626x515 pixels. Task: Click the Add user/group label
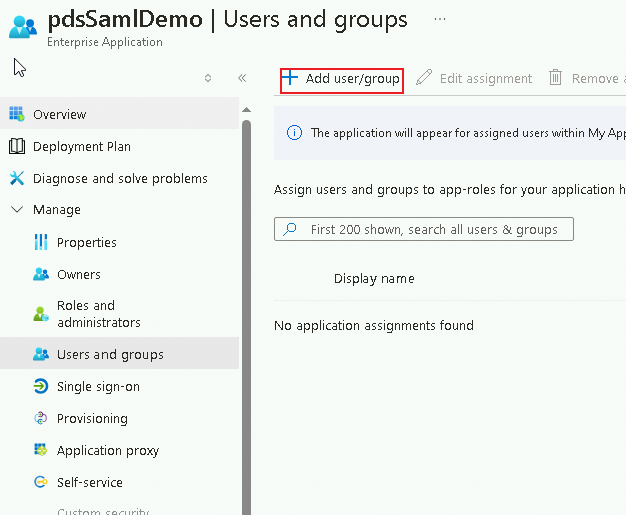(353, 79)
